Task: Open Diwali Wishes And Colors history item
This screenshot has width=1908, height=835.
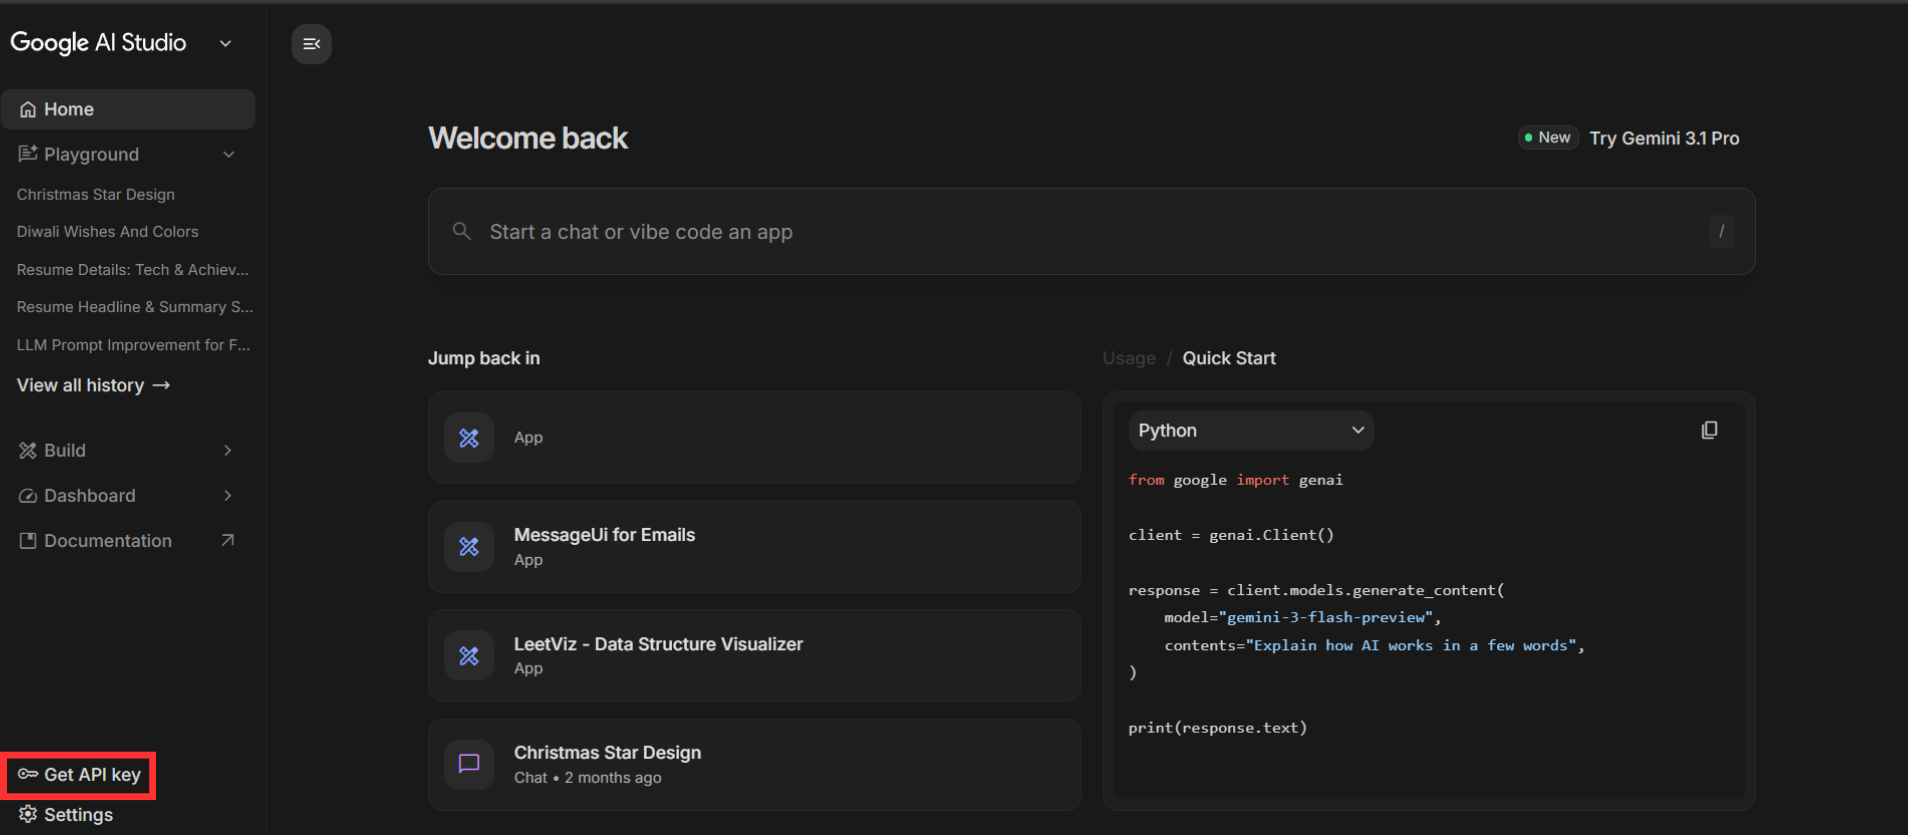Action: [108, 231]
